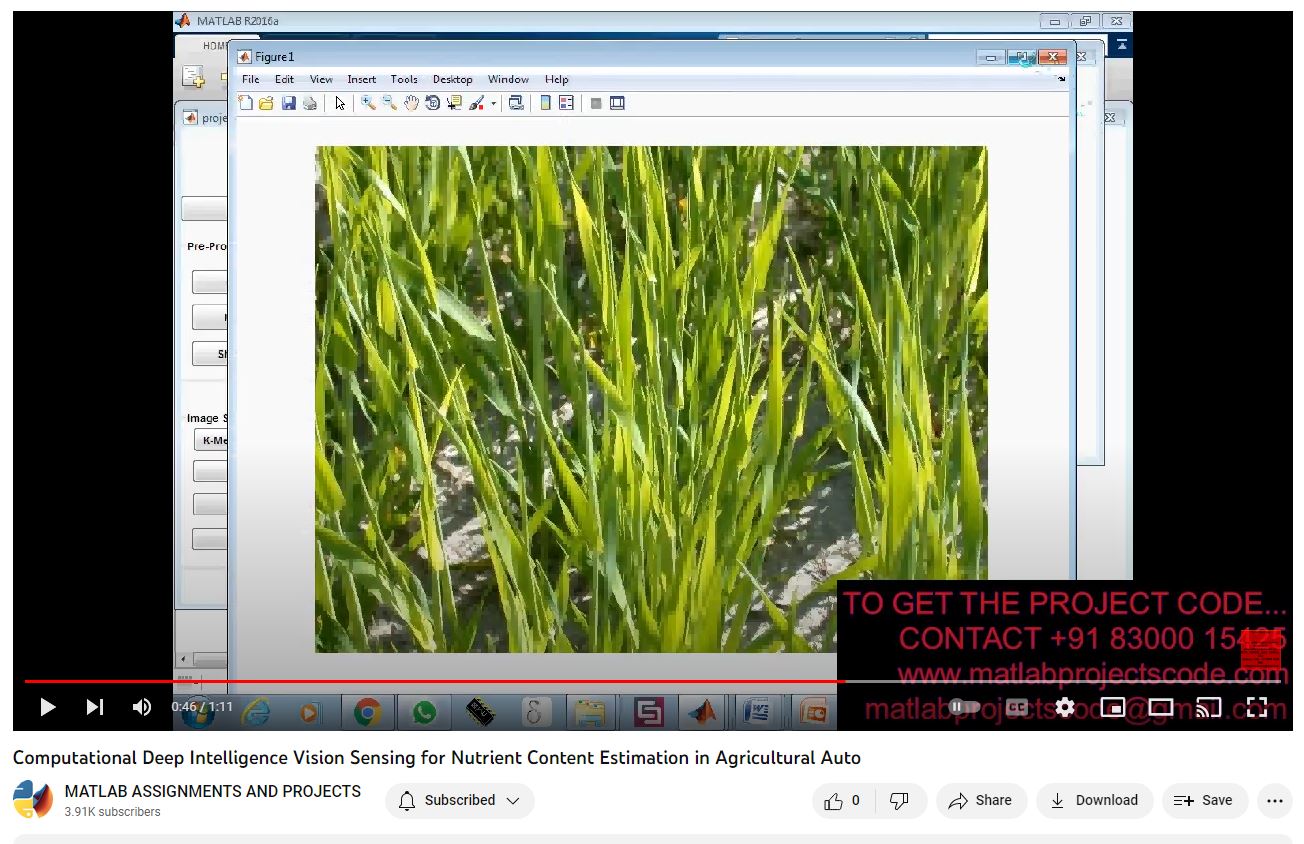This screenshot has width=1304, height=844.
Task: Play the YouTube video
Action: point(47,707)
